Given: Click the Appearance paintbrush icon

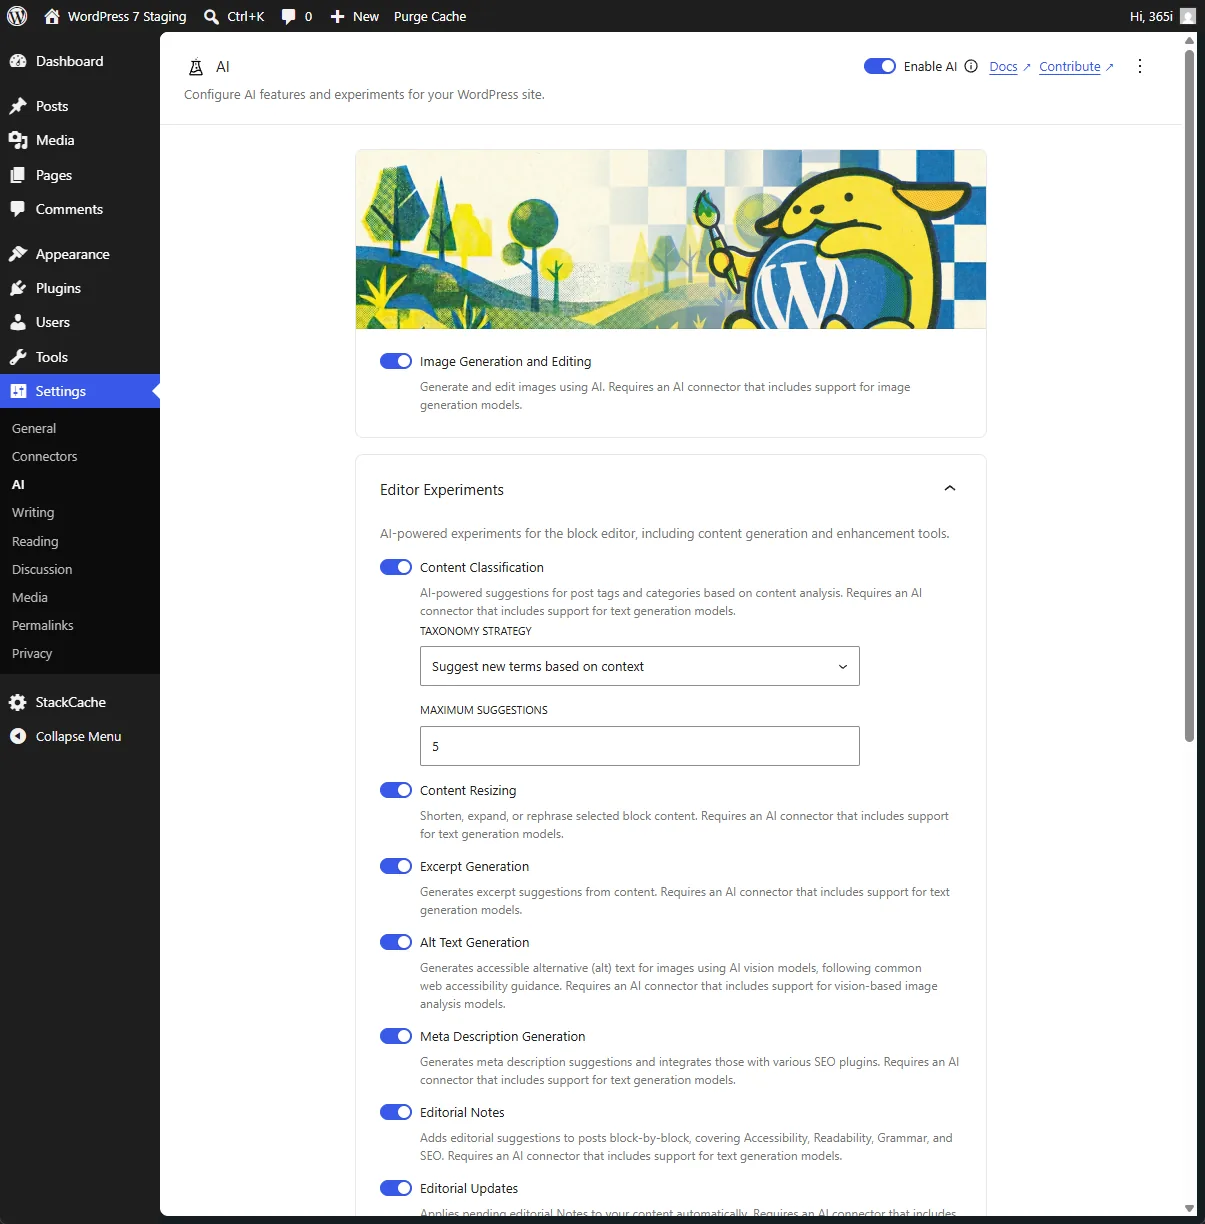Looking at the screenshot, I should (18, 254).
